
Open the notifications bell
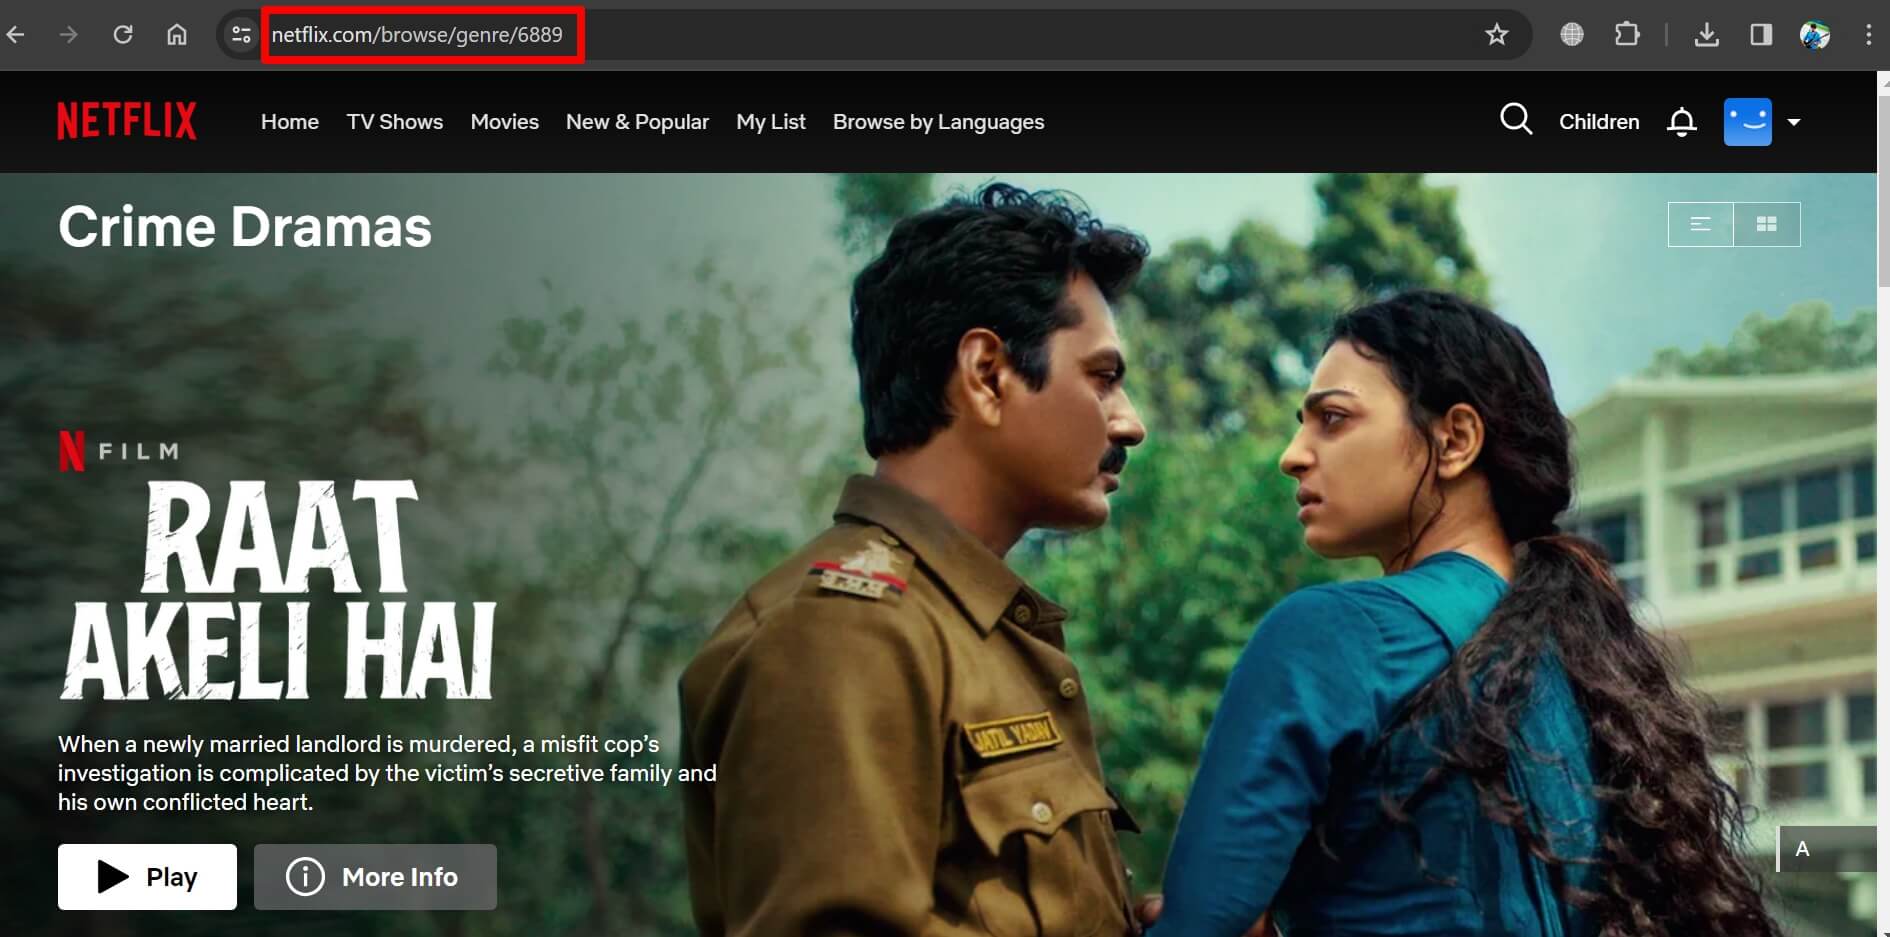coord(1682,122)
